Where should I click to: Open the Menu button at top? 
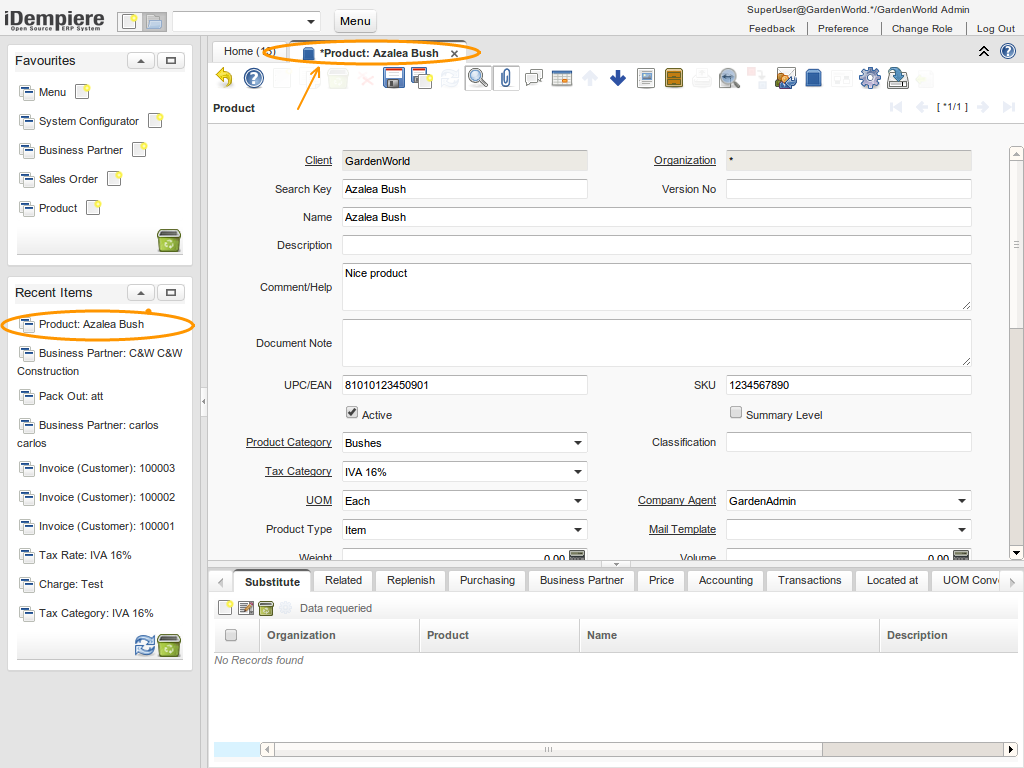[355, 20]
